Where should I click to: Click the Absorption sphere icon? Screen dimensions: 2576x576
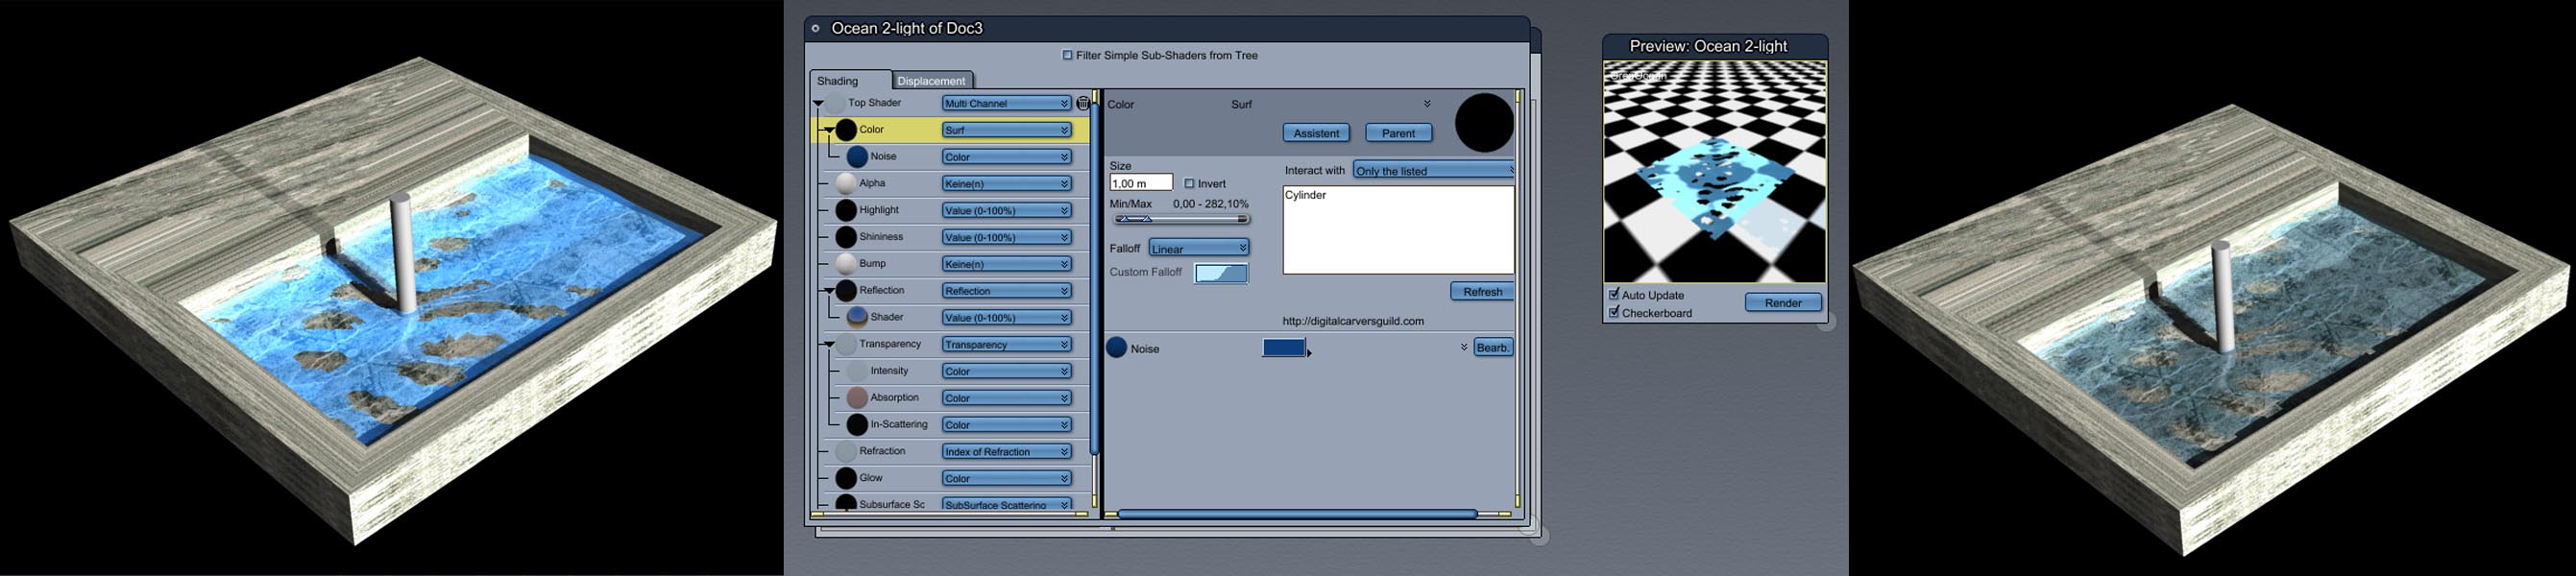tap(857, 398)
